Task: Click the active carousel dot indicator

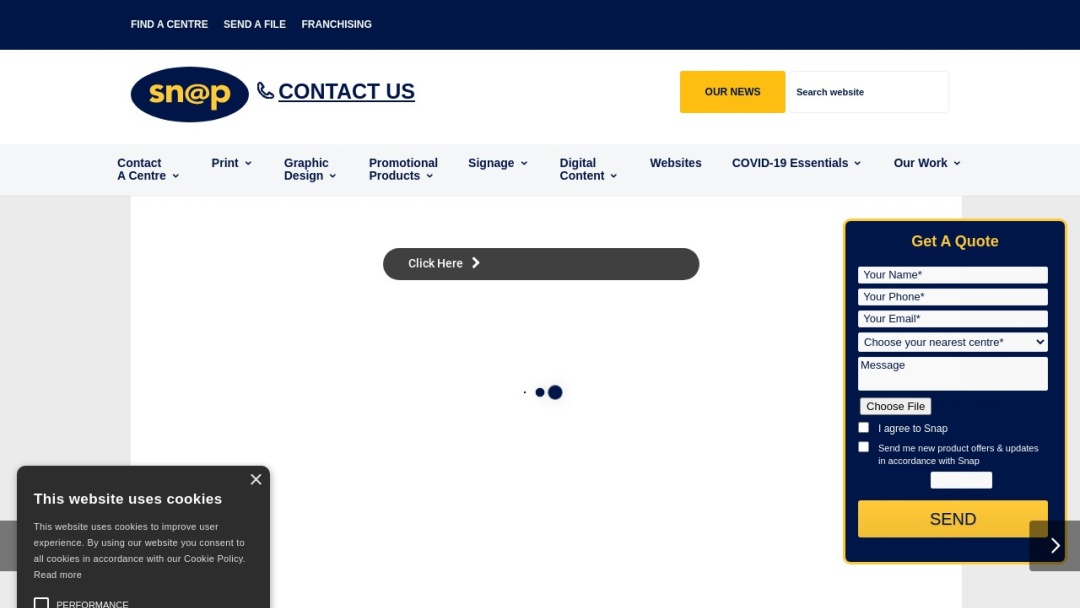Action: click(555, 392)
